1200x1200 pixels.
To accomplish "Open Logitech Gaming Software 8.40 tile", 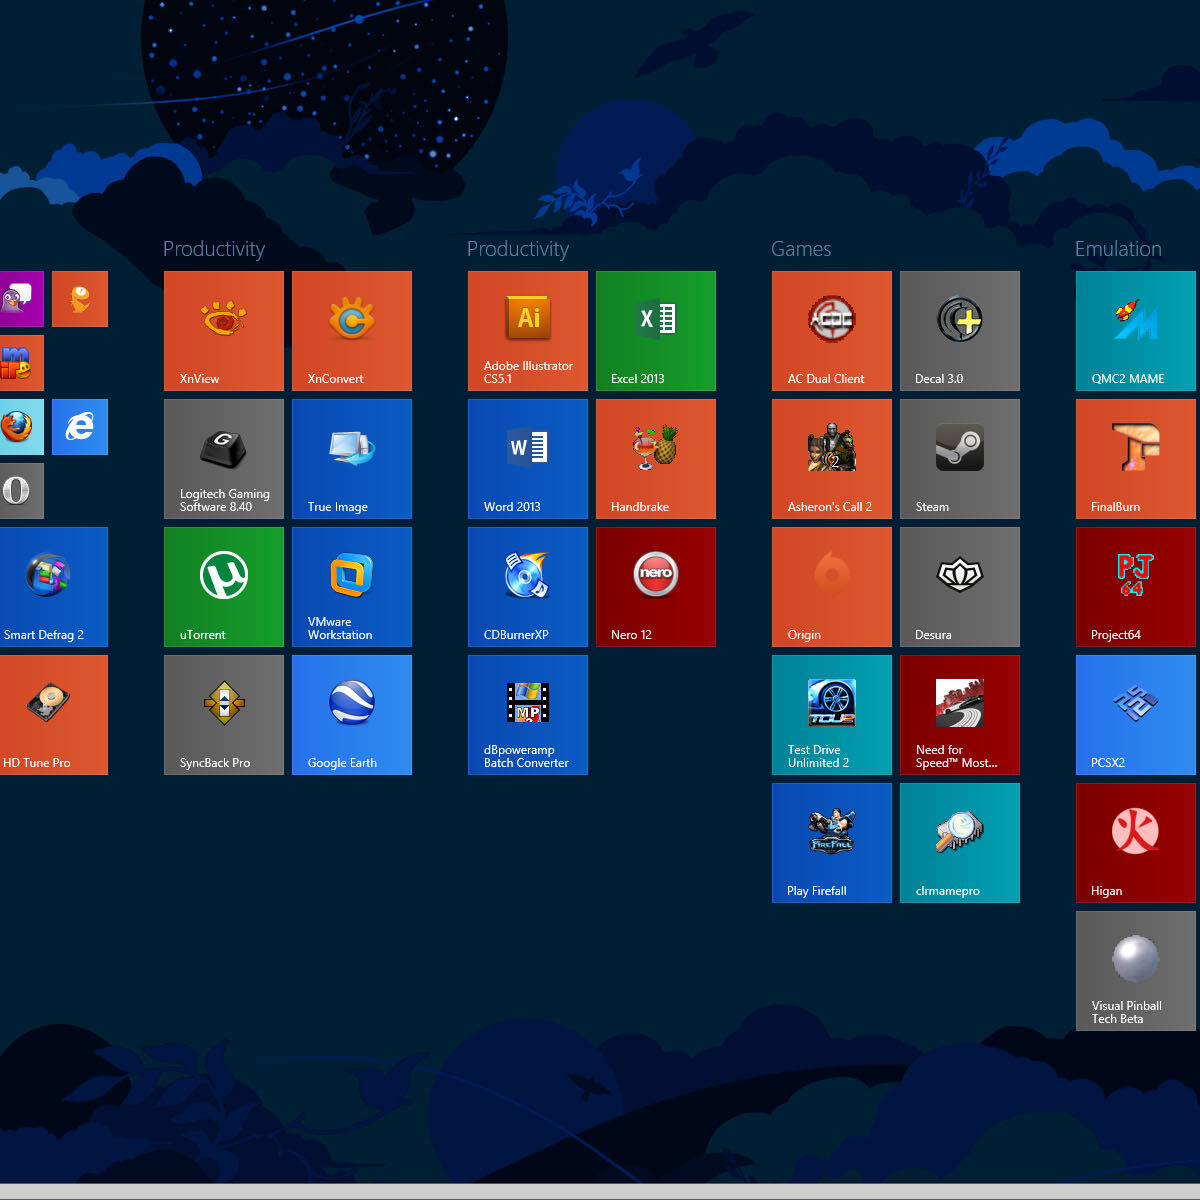I will (224, 459).
